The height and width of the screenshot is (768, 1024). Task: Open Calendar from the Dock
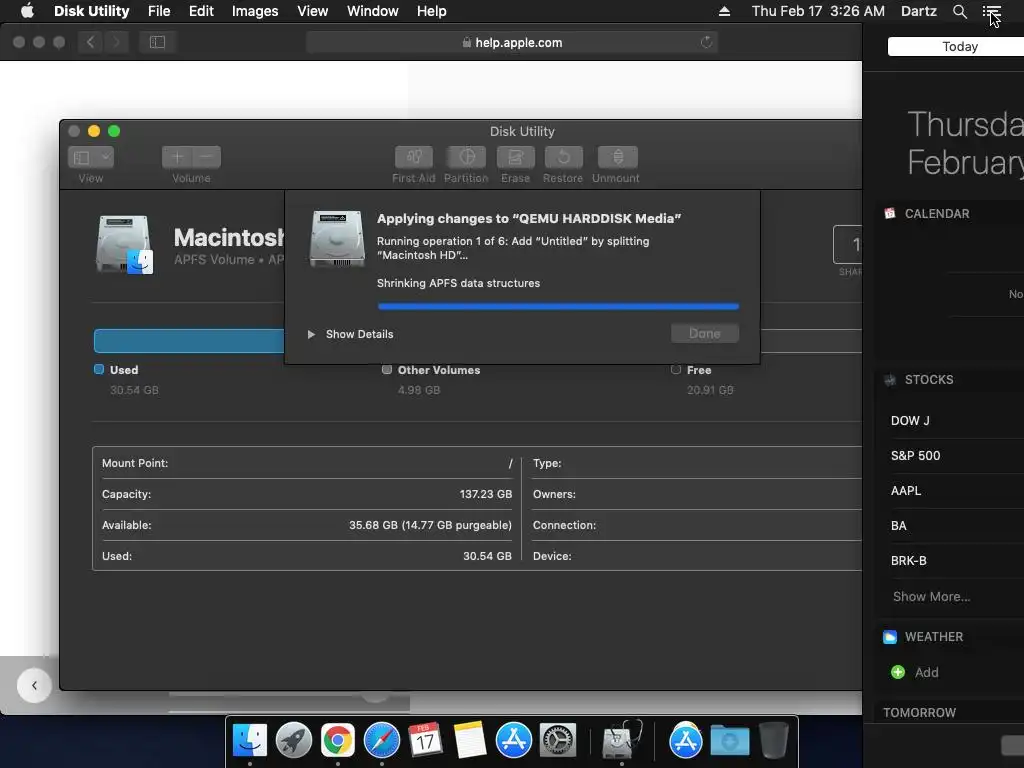(425, 741)
